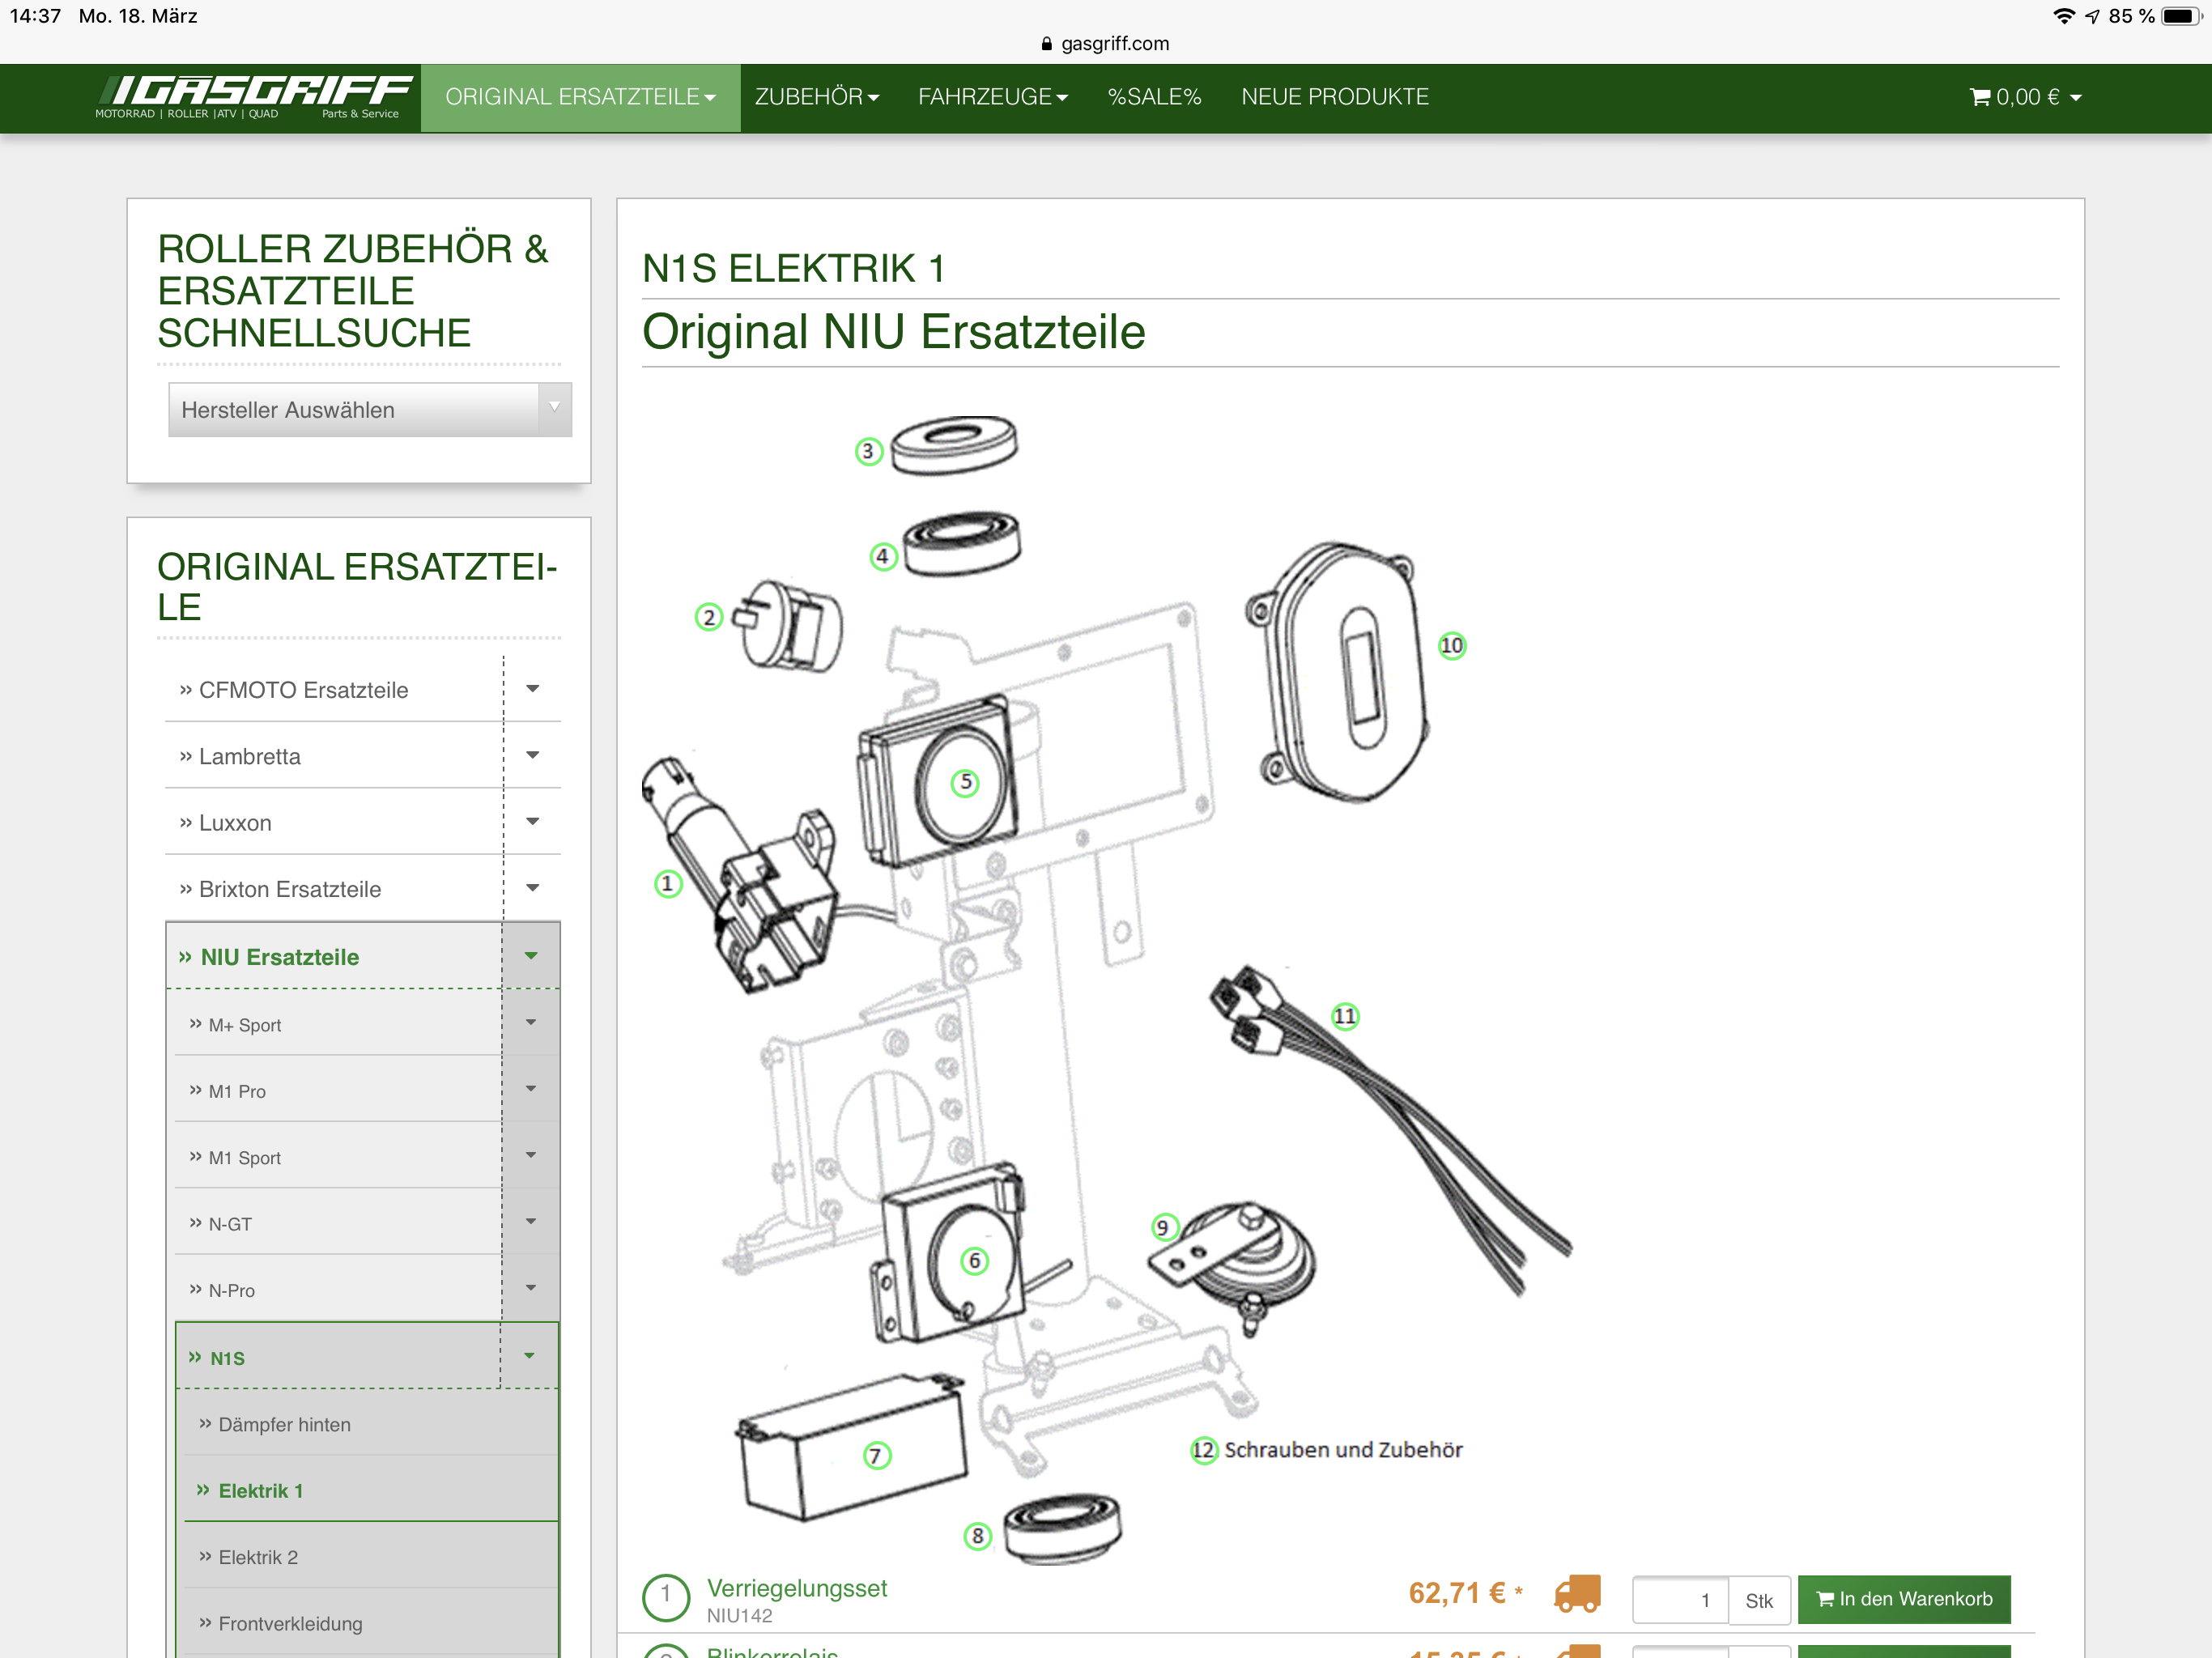Open the shopping cart showing 0,00 €
Viewport: 2212px width, 1658px height.
[x=2025, y=97]
